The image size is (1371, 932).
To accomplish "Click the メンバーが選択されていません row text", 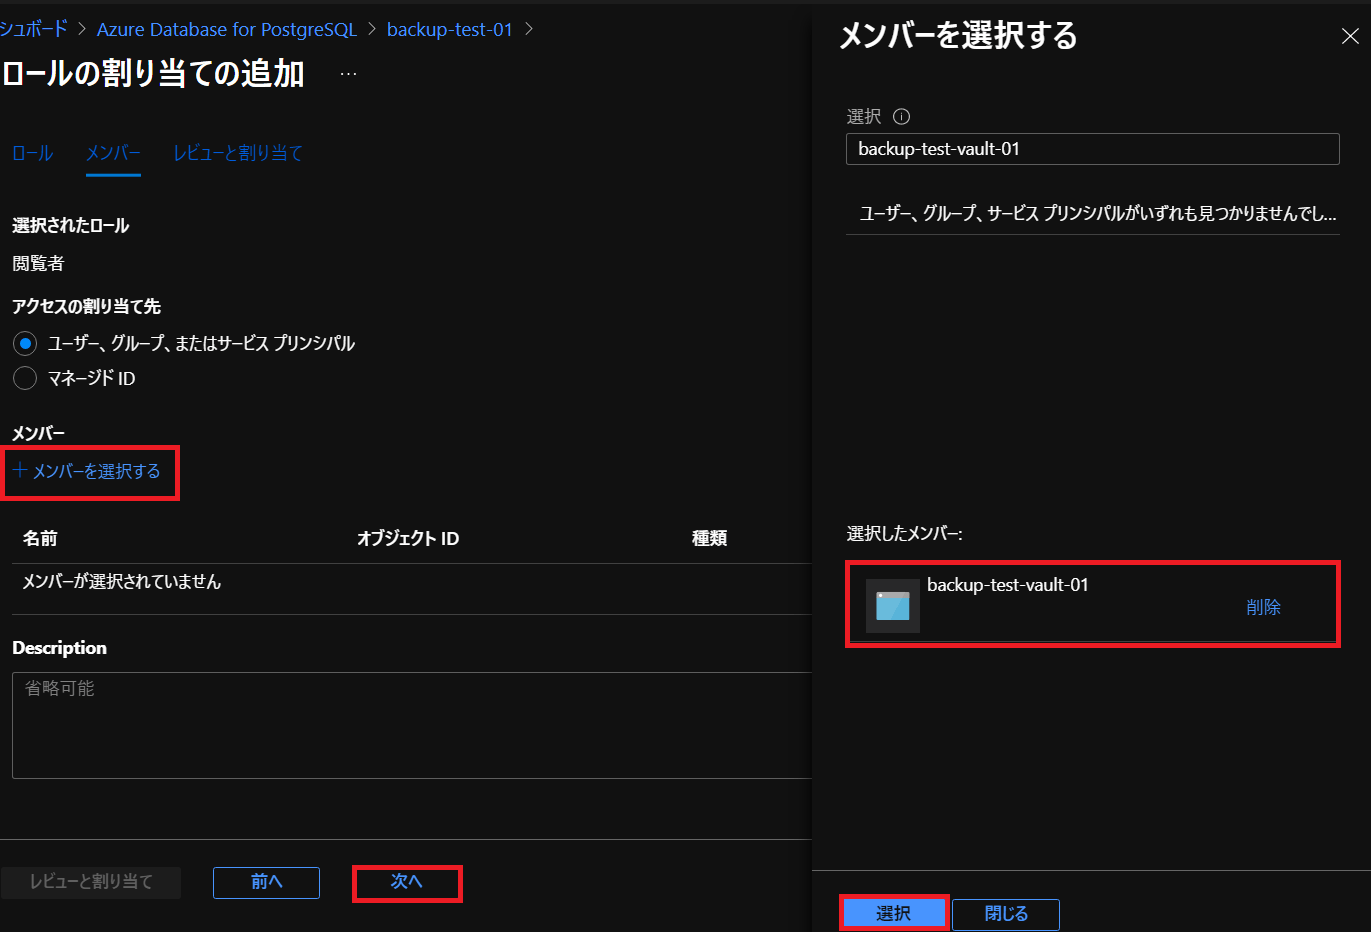I will pos(122,582).
